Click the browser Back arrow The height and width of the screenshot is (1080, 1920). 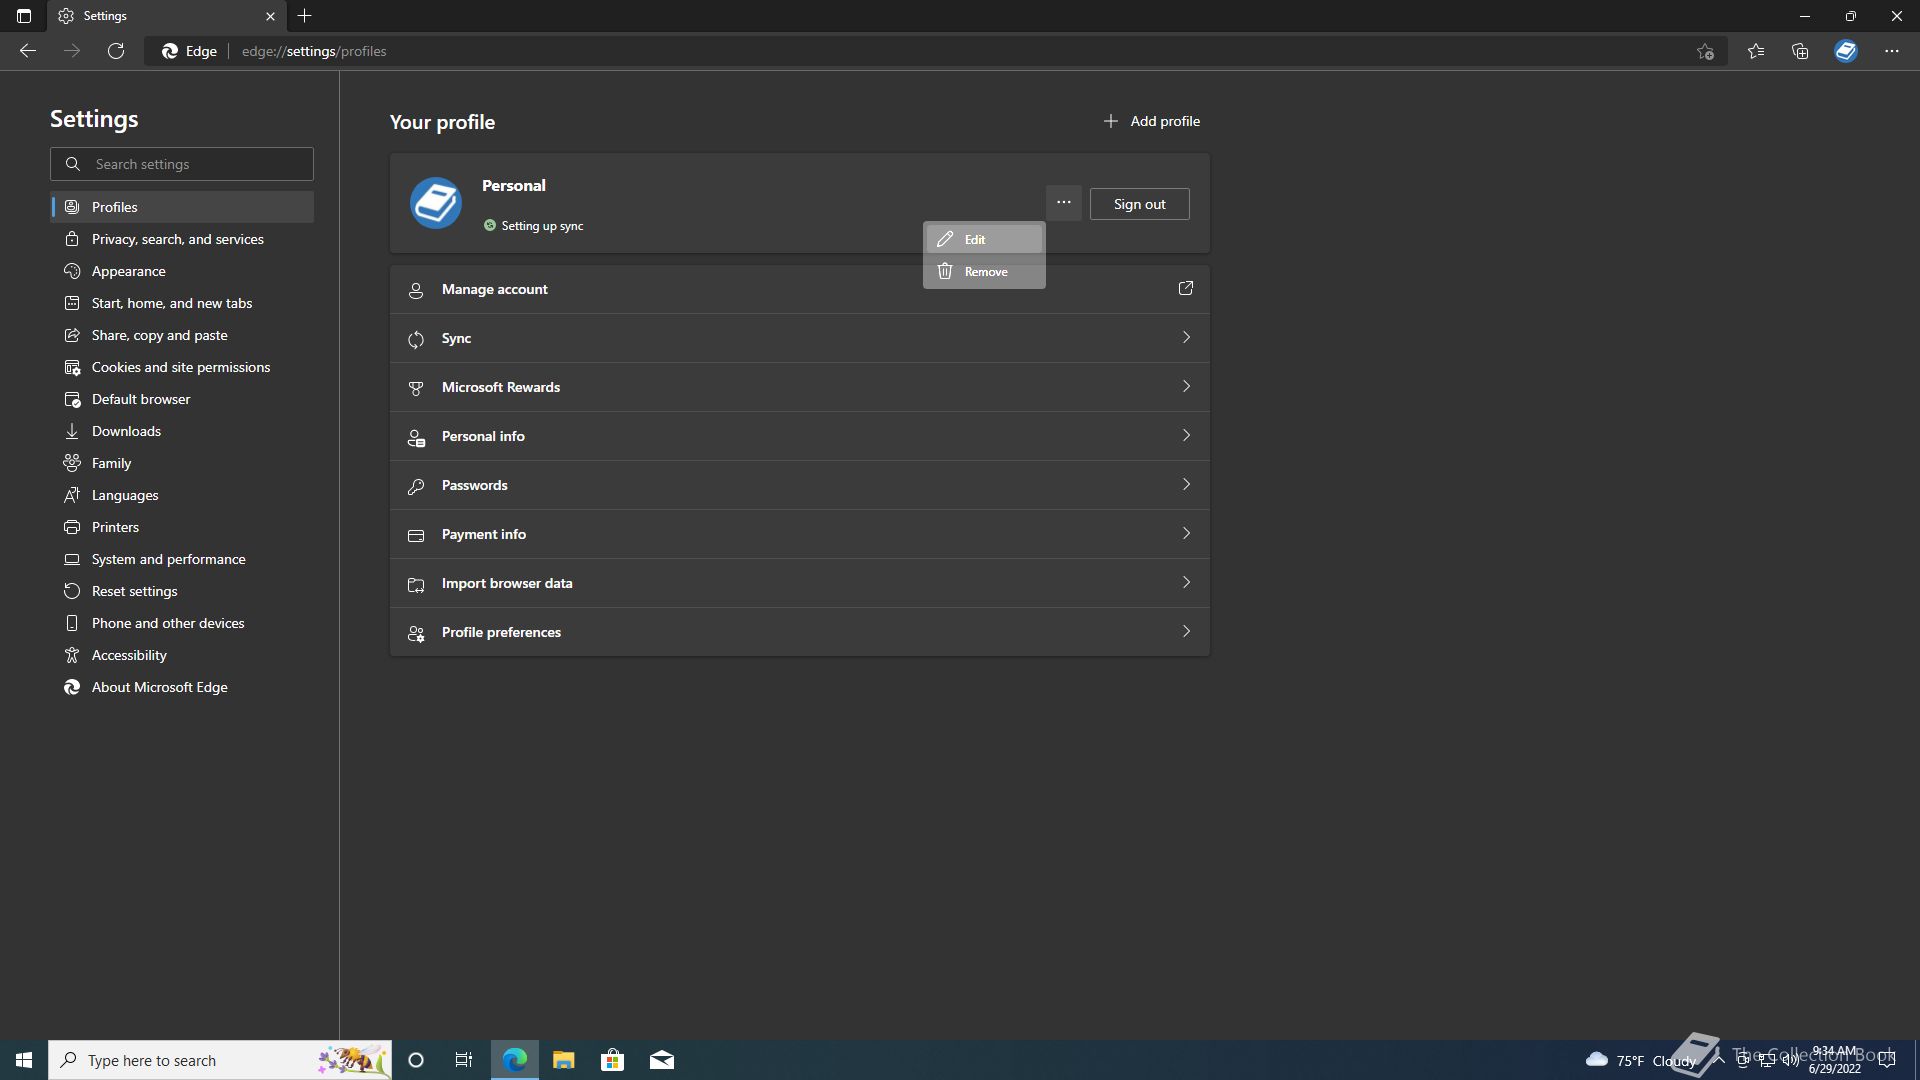click(28, 51)
